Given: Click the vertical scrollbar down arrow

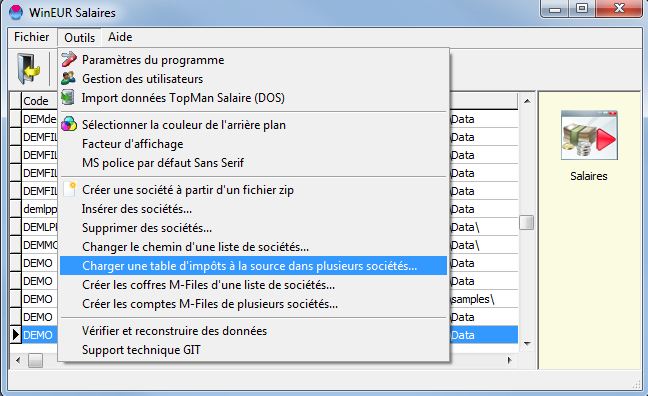Looking at the screenshot, I should pos(527,343).
